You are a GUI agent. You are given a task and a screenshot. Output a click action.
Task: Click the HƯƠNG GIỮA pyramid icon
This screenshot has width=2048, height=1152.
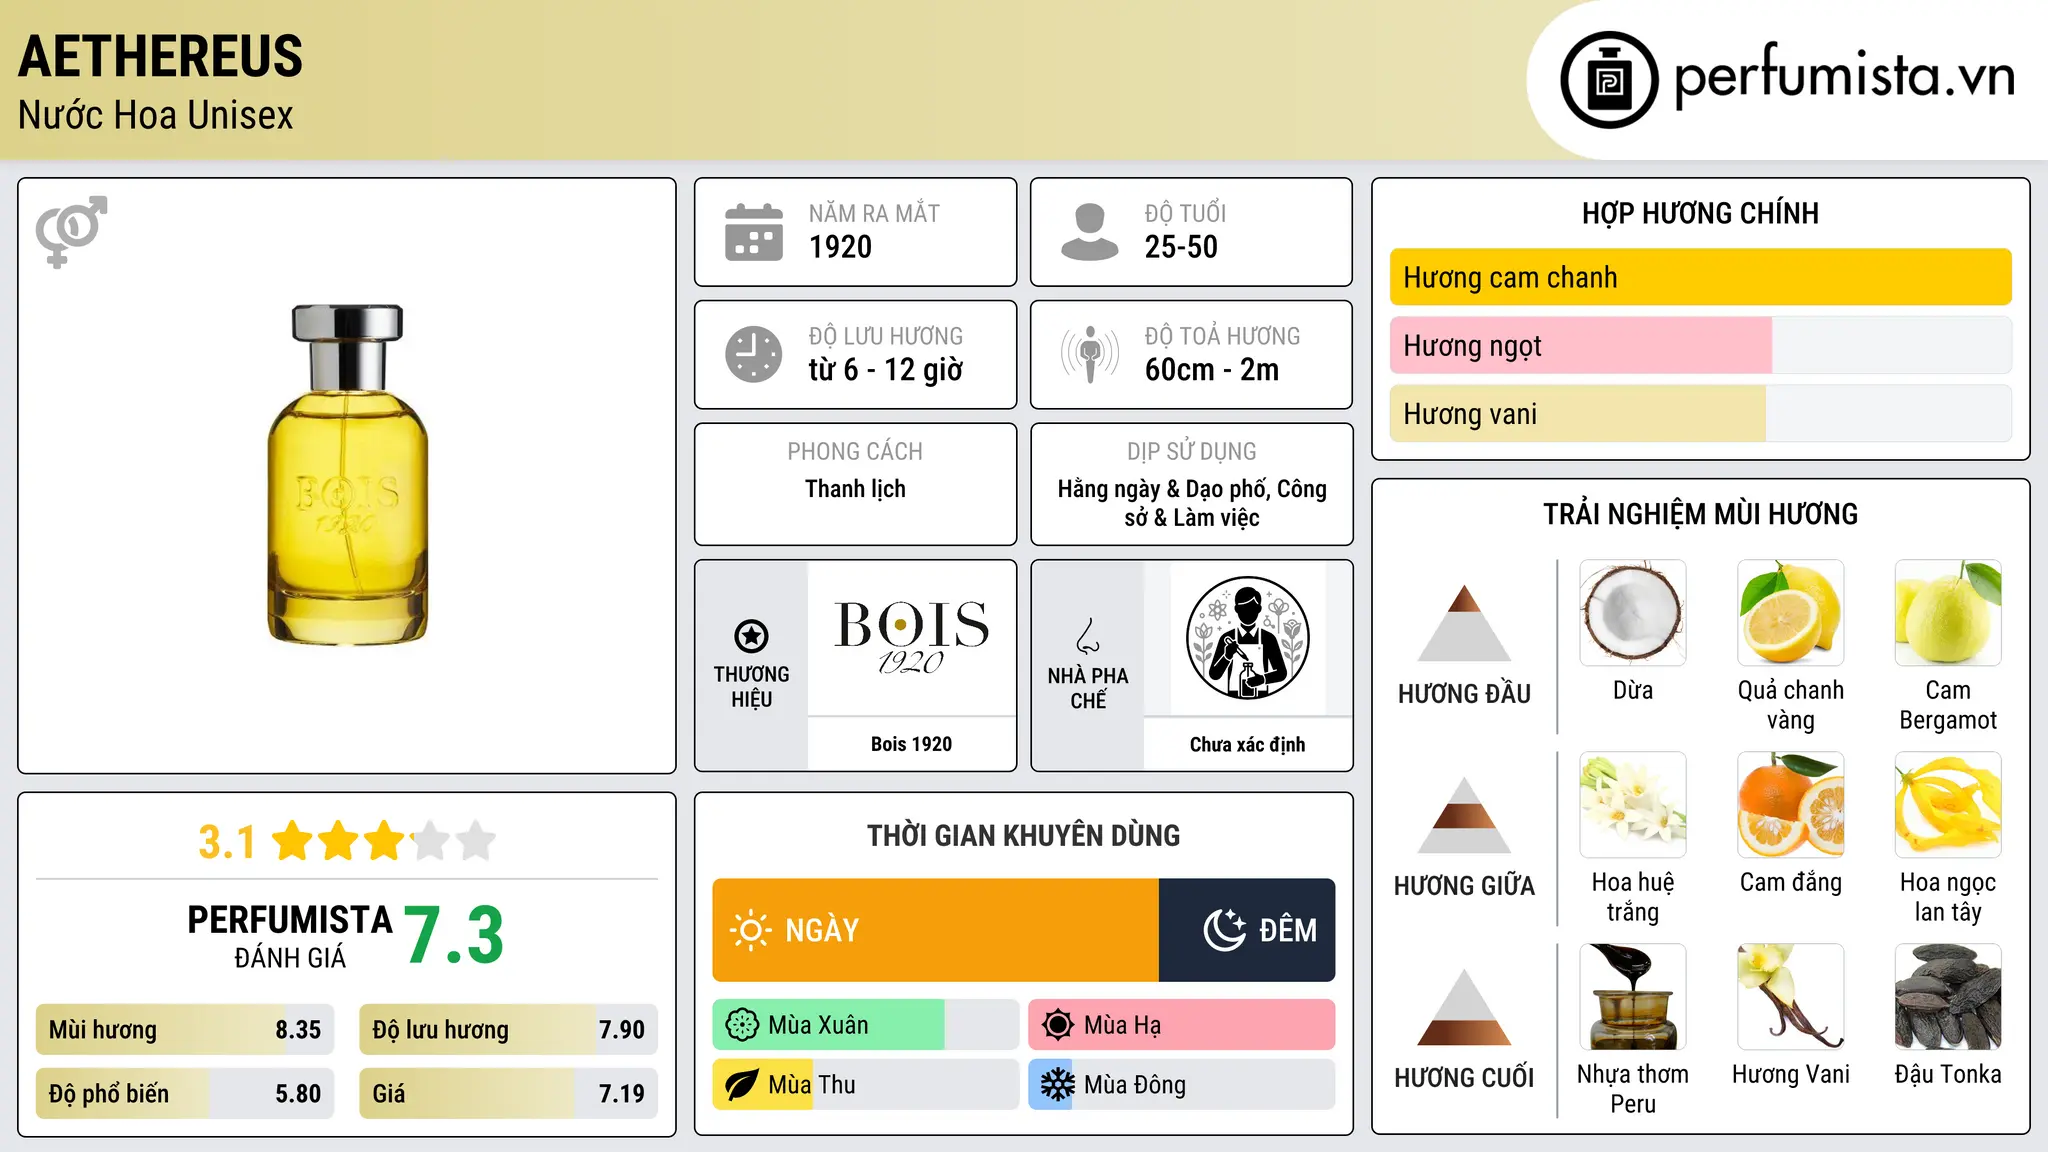click(1464, 815)
